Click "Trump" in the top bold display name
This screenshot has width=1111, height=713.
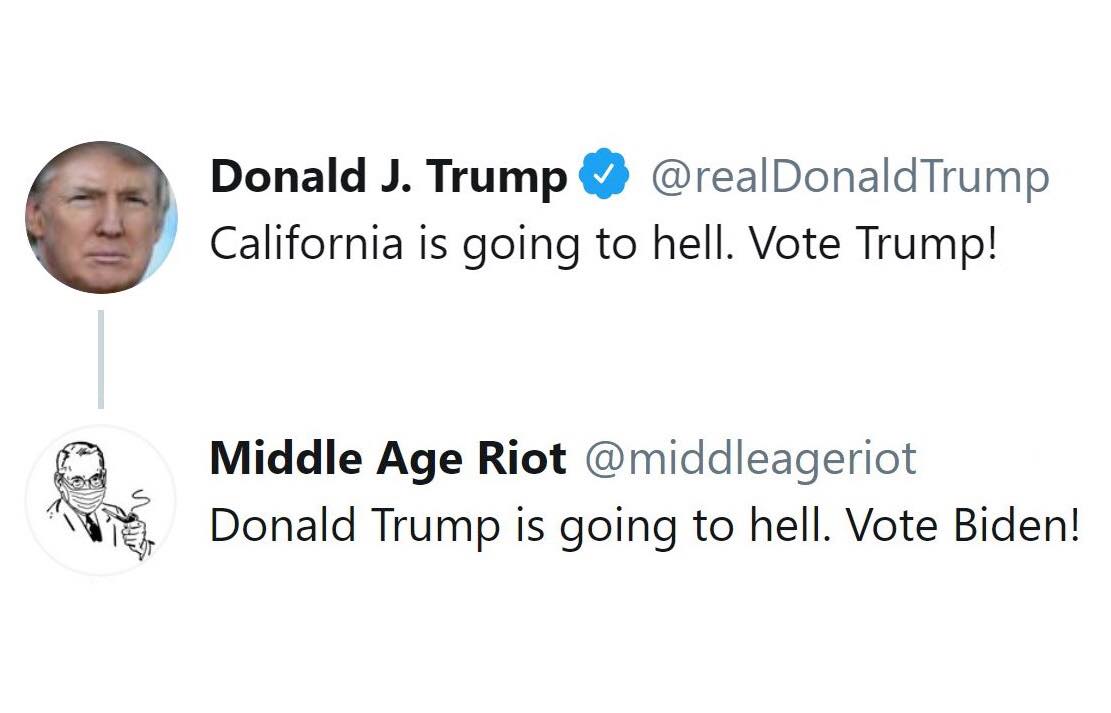coord(496,178)
